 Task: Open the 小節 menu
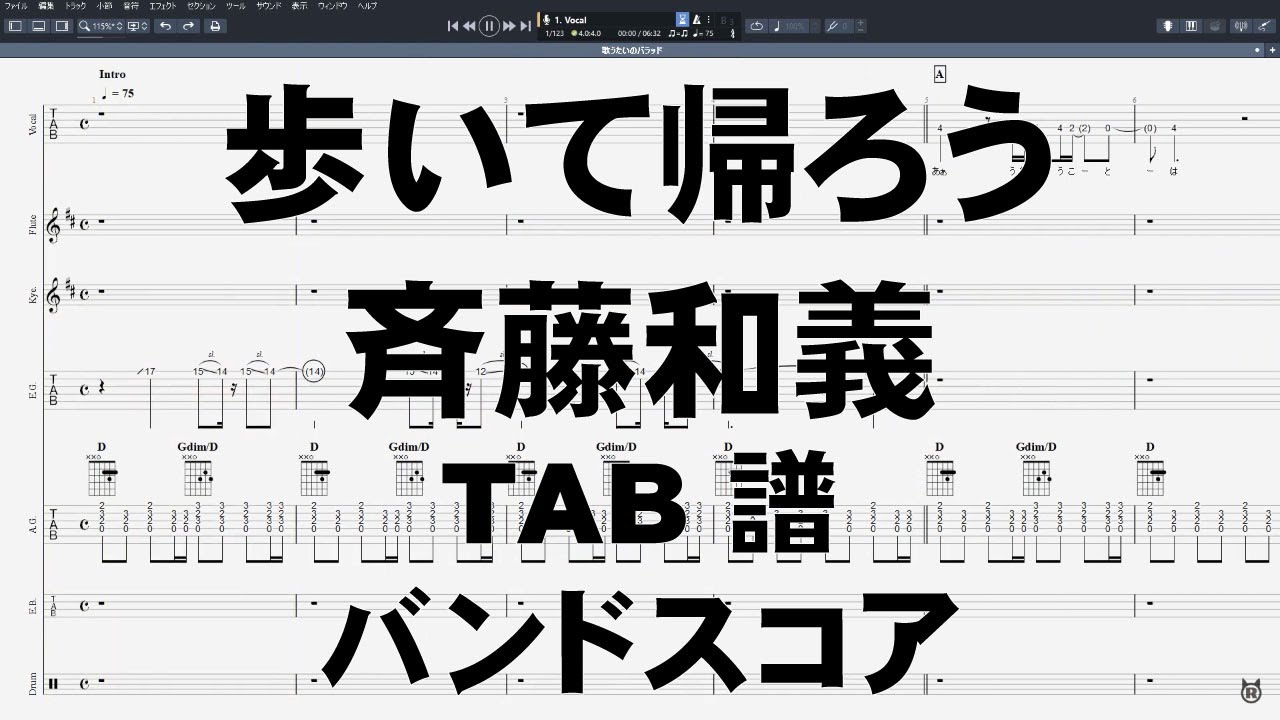click(104, 6)
